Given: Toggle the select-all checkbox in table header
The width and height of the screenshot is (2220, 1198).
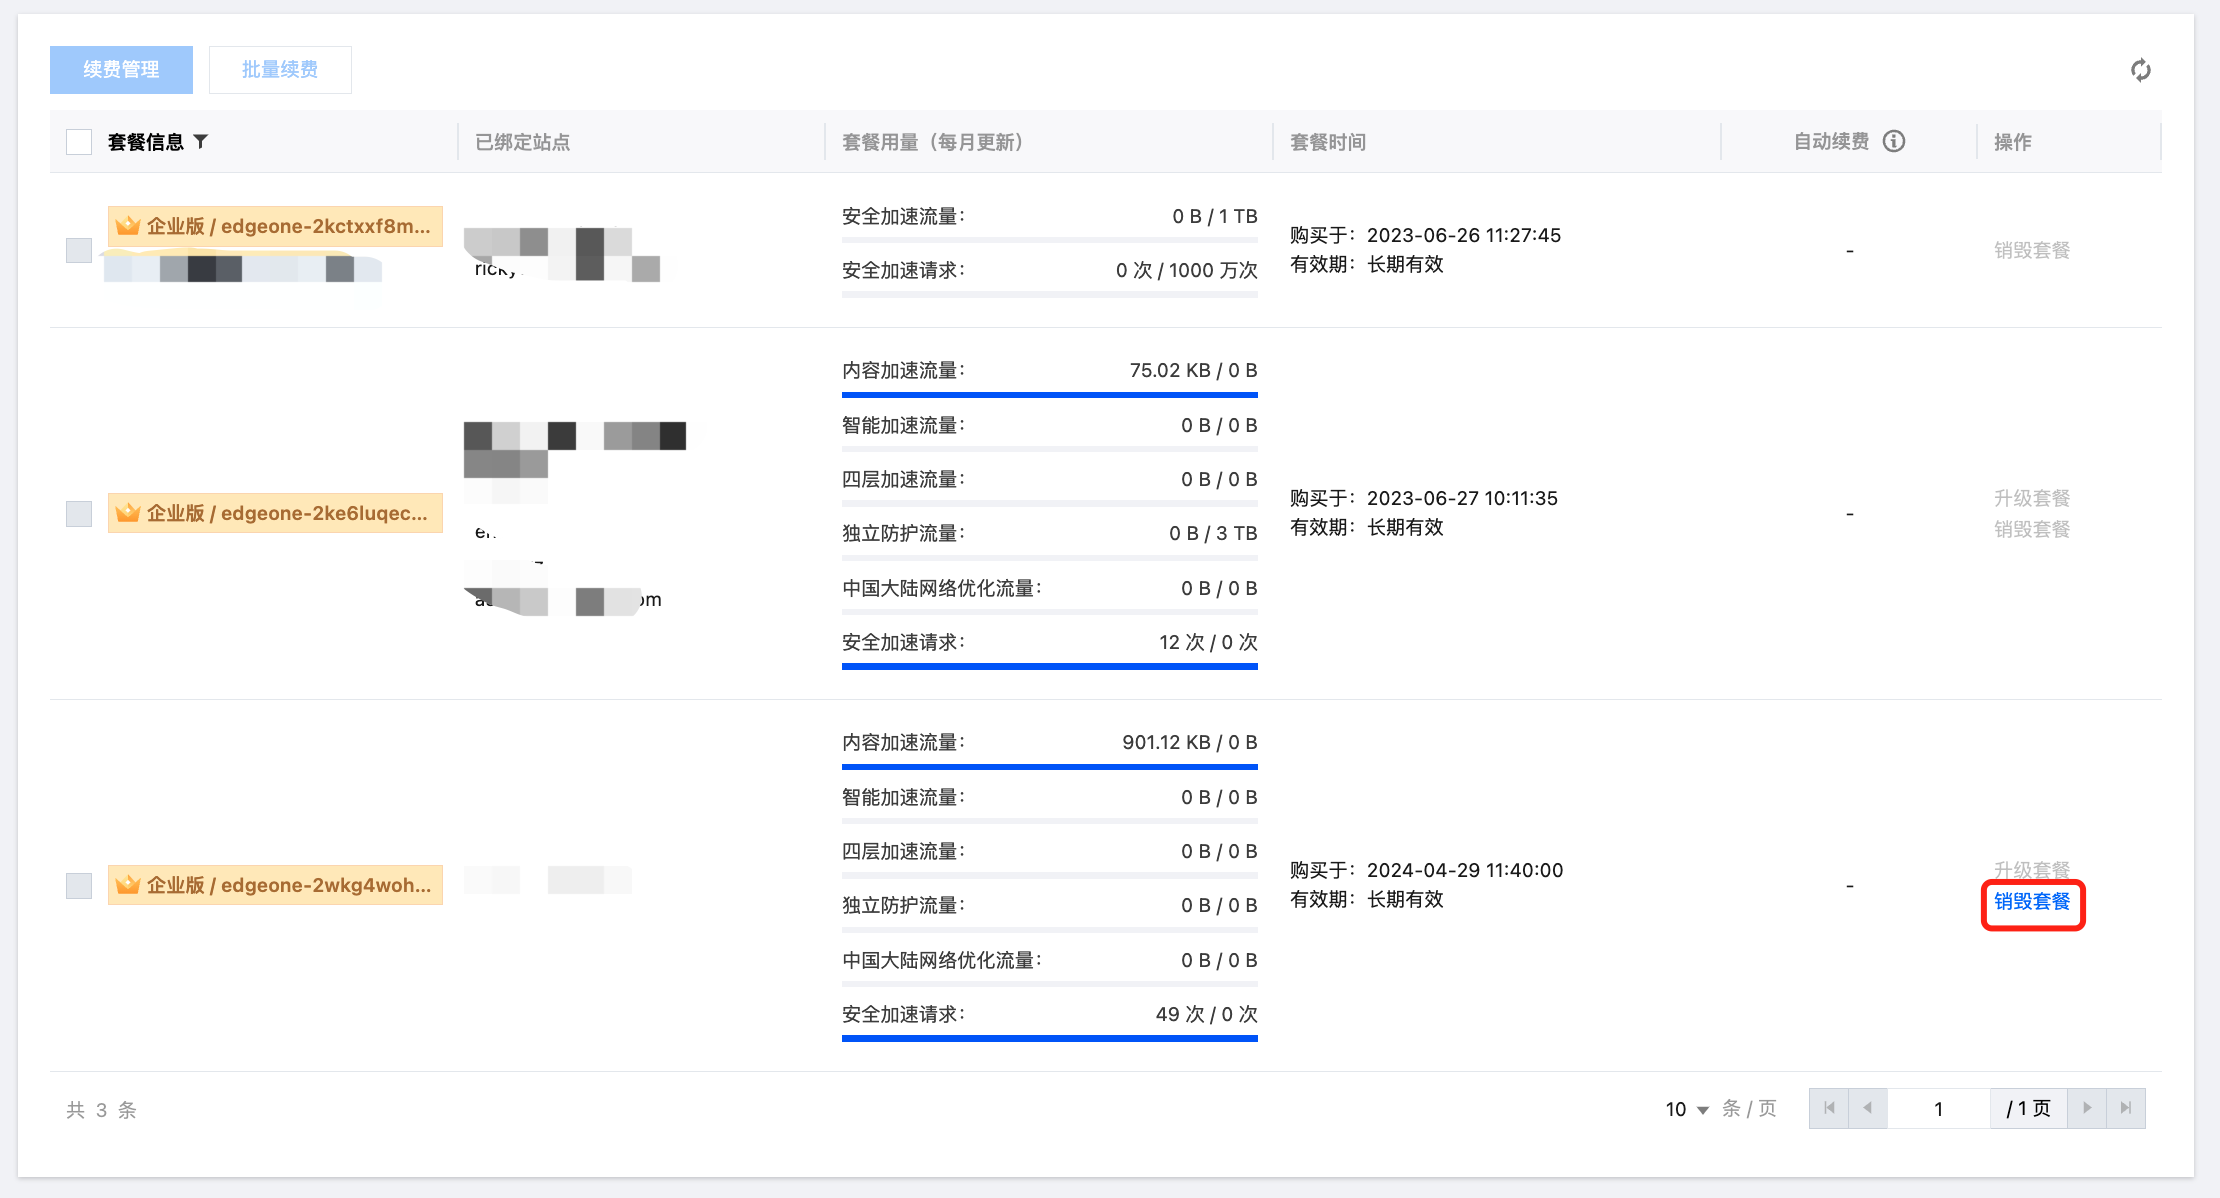Looking at the screenshot, I should pos(79,142).
